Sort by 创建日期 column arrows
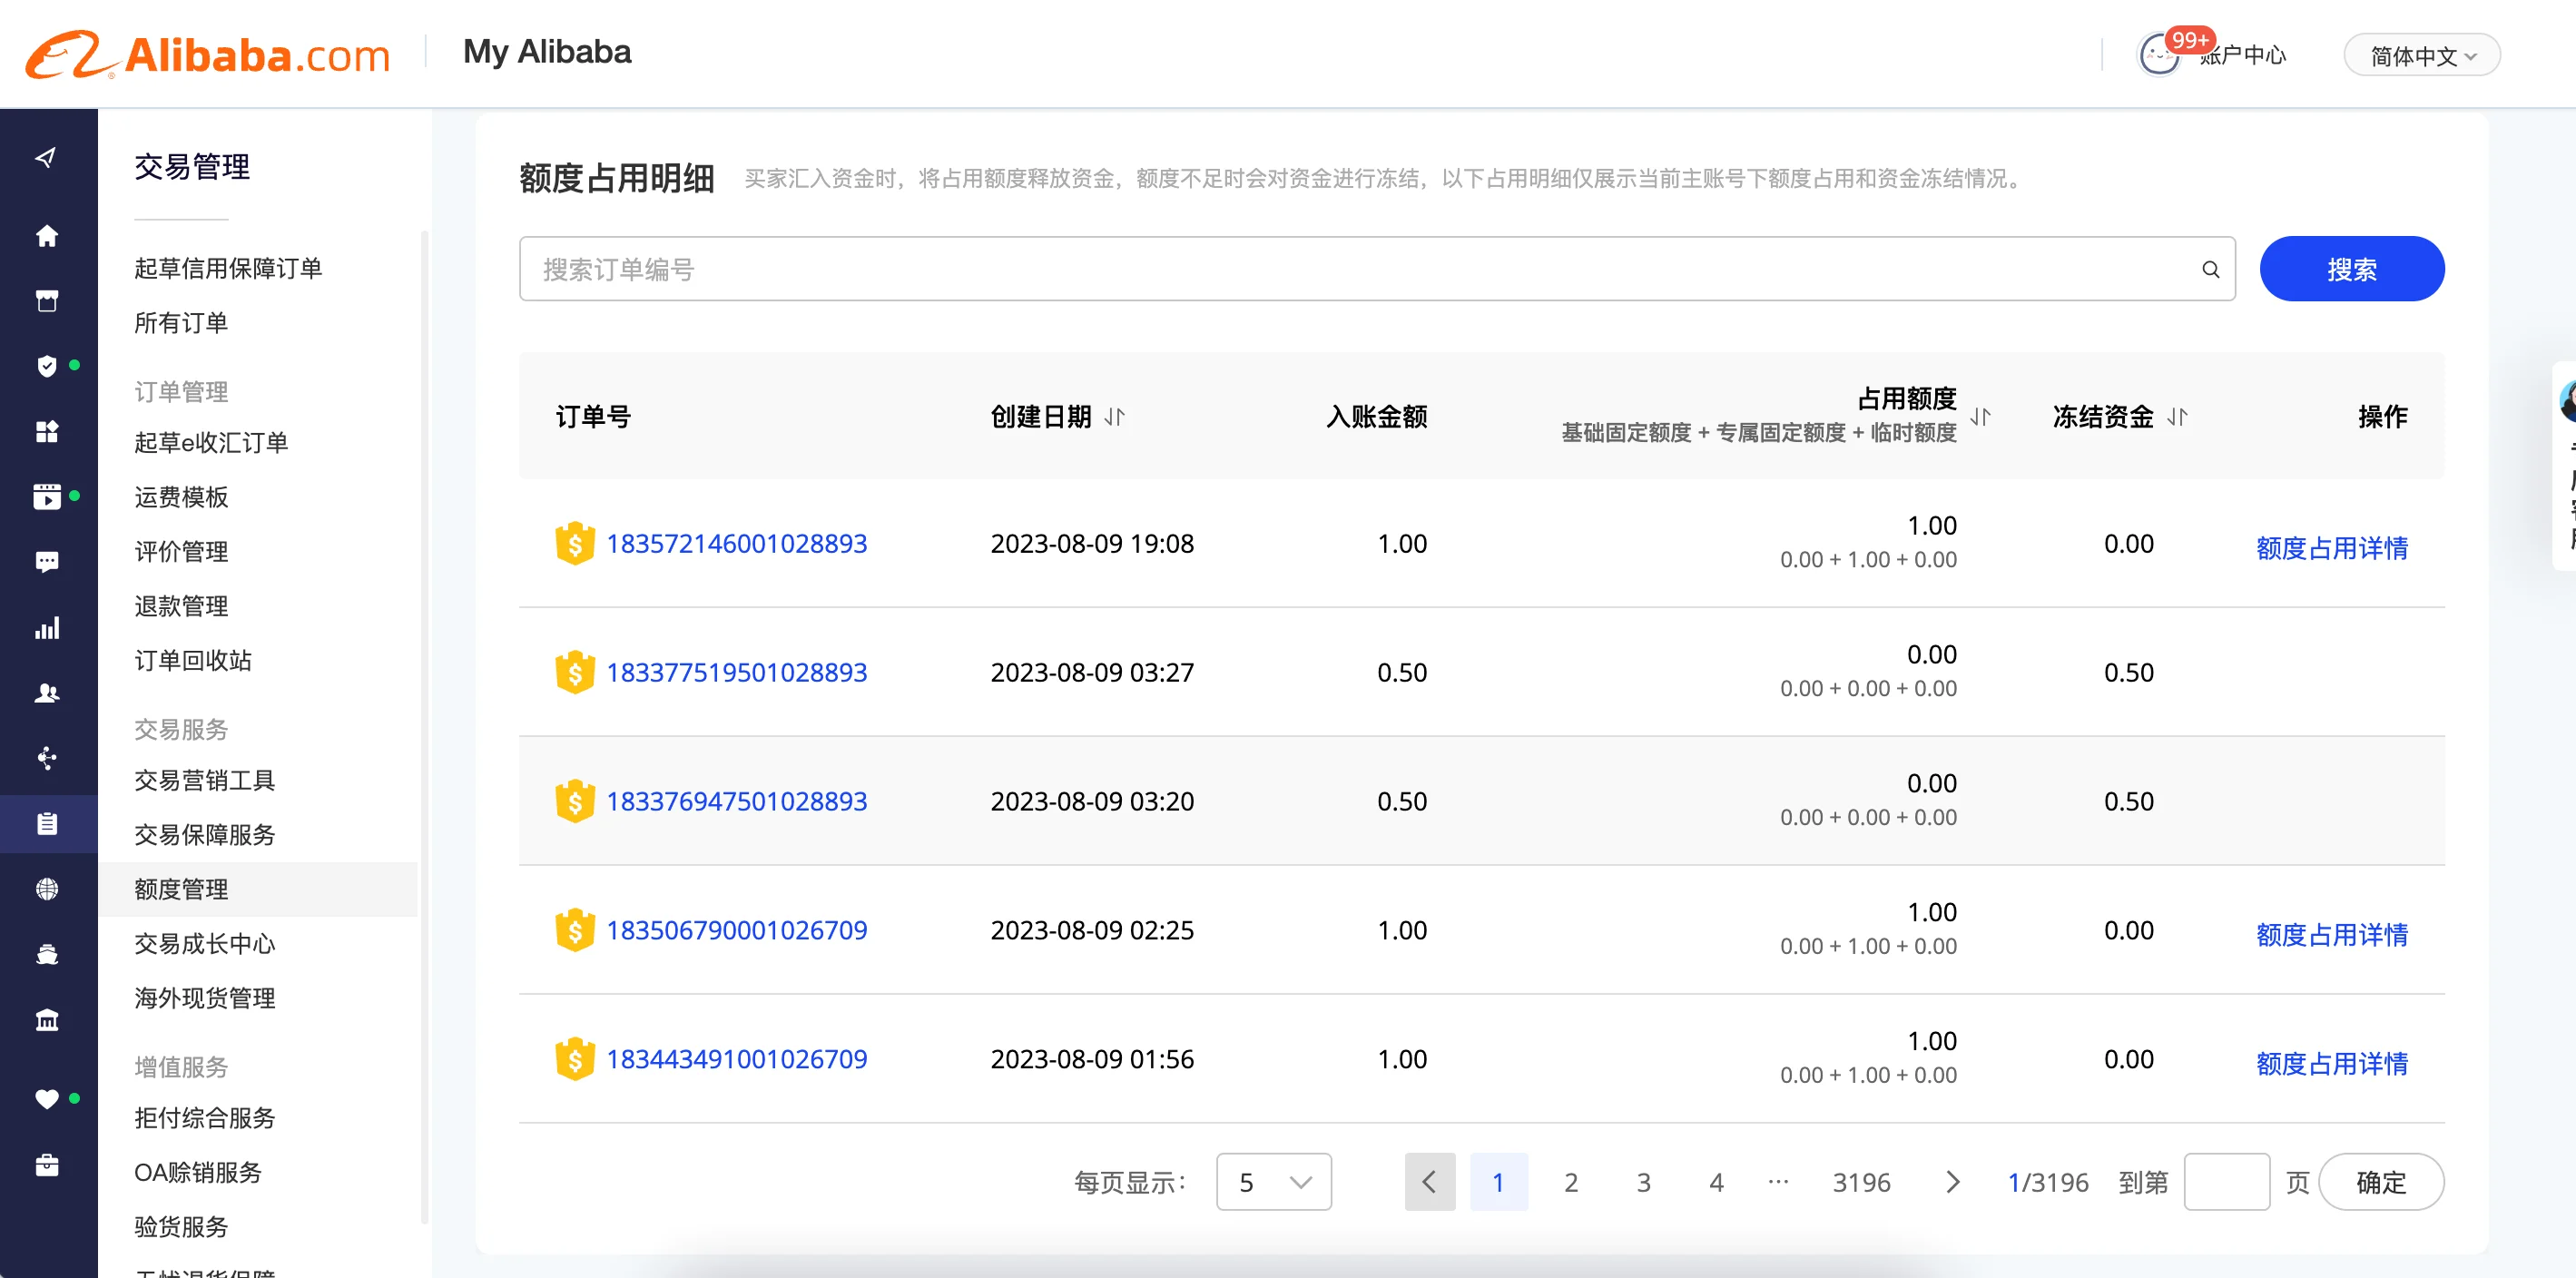This screenshot has height=1278, width=2576. [x=1115, y=417]
